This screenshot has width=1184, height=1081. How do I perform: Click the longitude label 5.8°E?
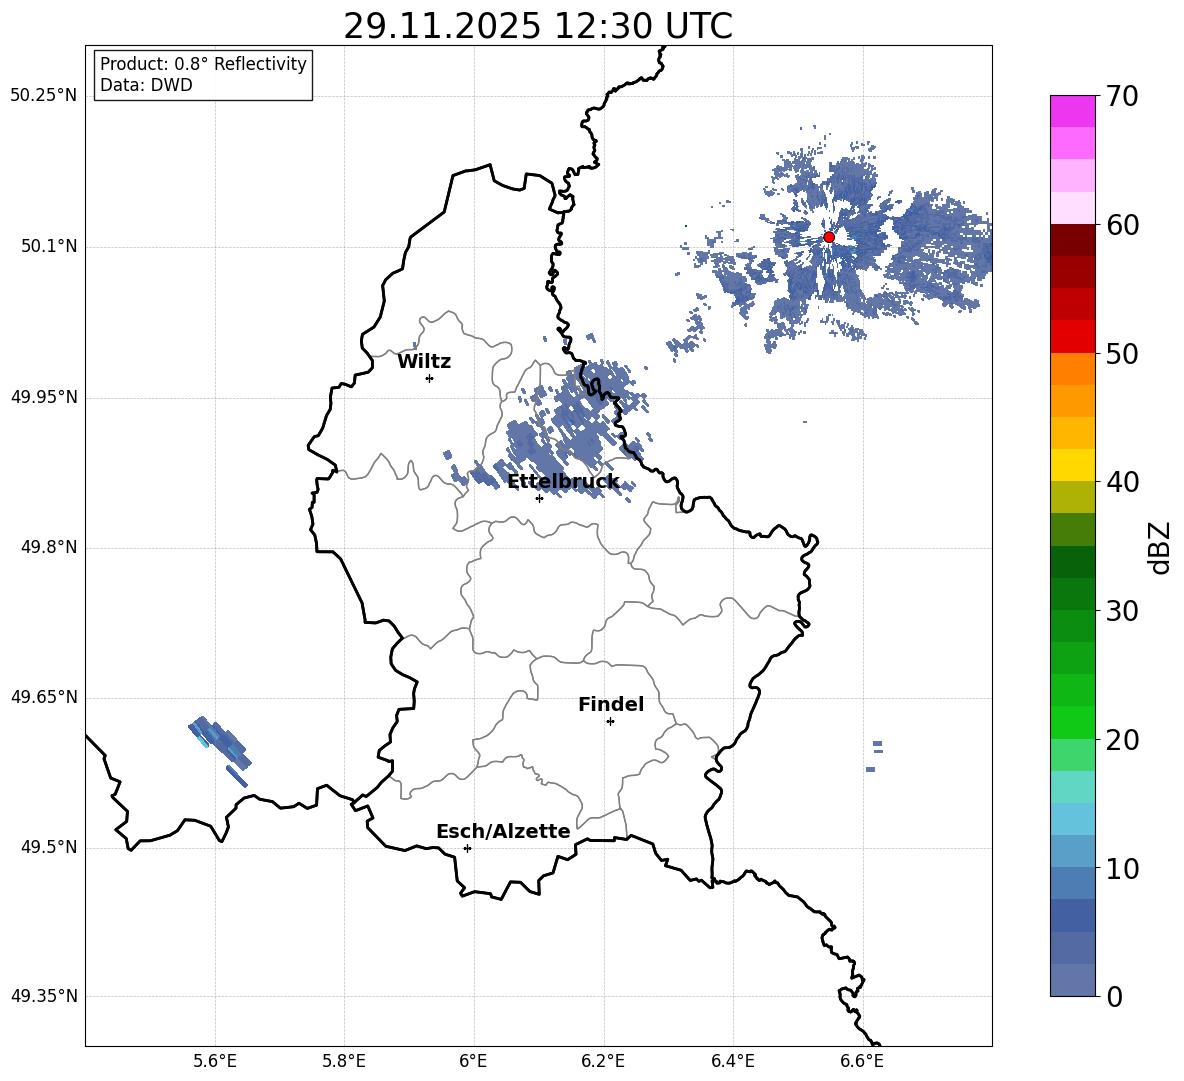pos(344,1061)
